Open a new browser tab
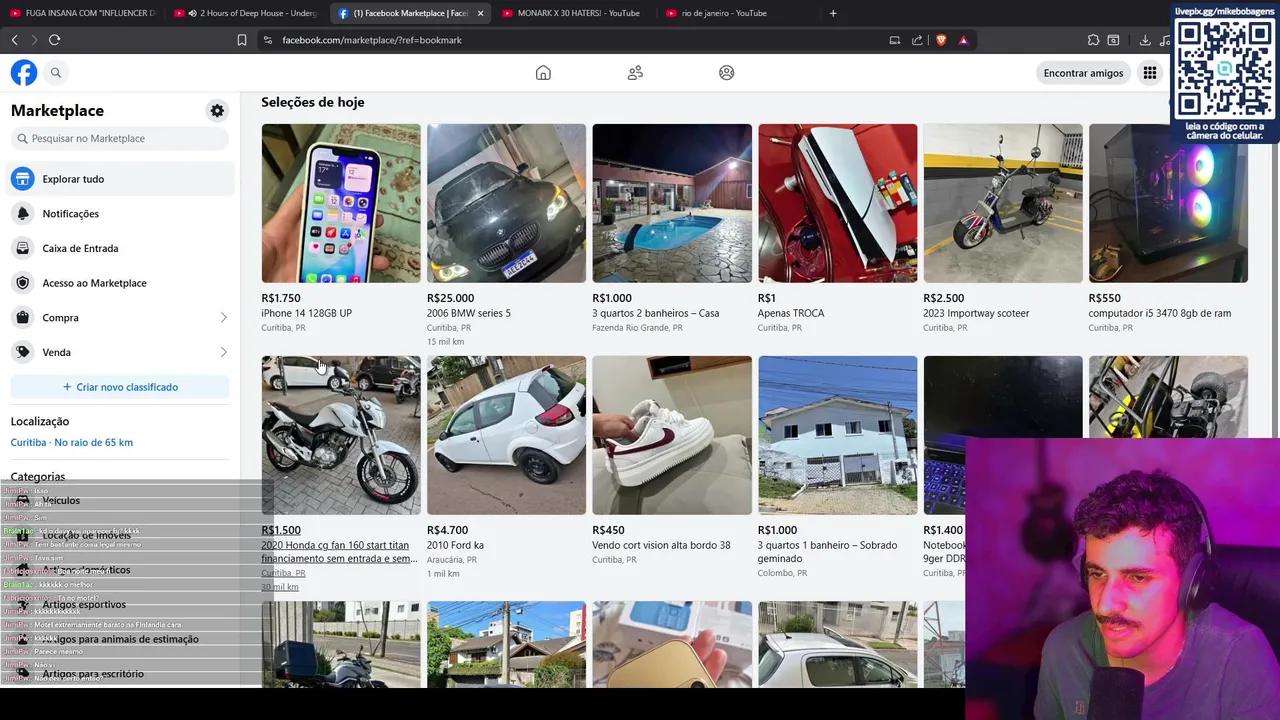Viewport: 1280px width, 720px height. pyautogui.click(x=833, y=13)
